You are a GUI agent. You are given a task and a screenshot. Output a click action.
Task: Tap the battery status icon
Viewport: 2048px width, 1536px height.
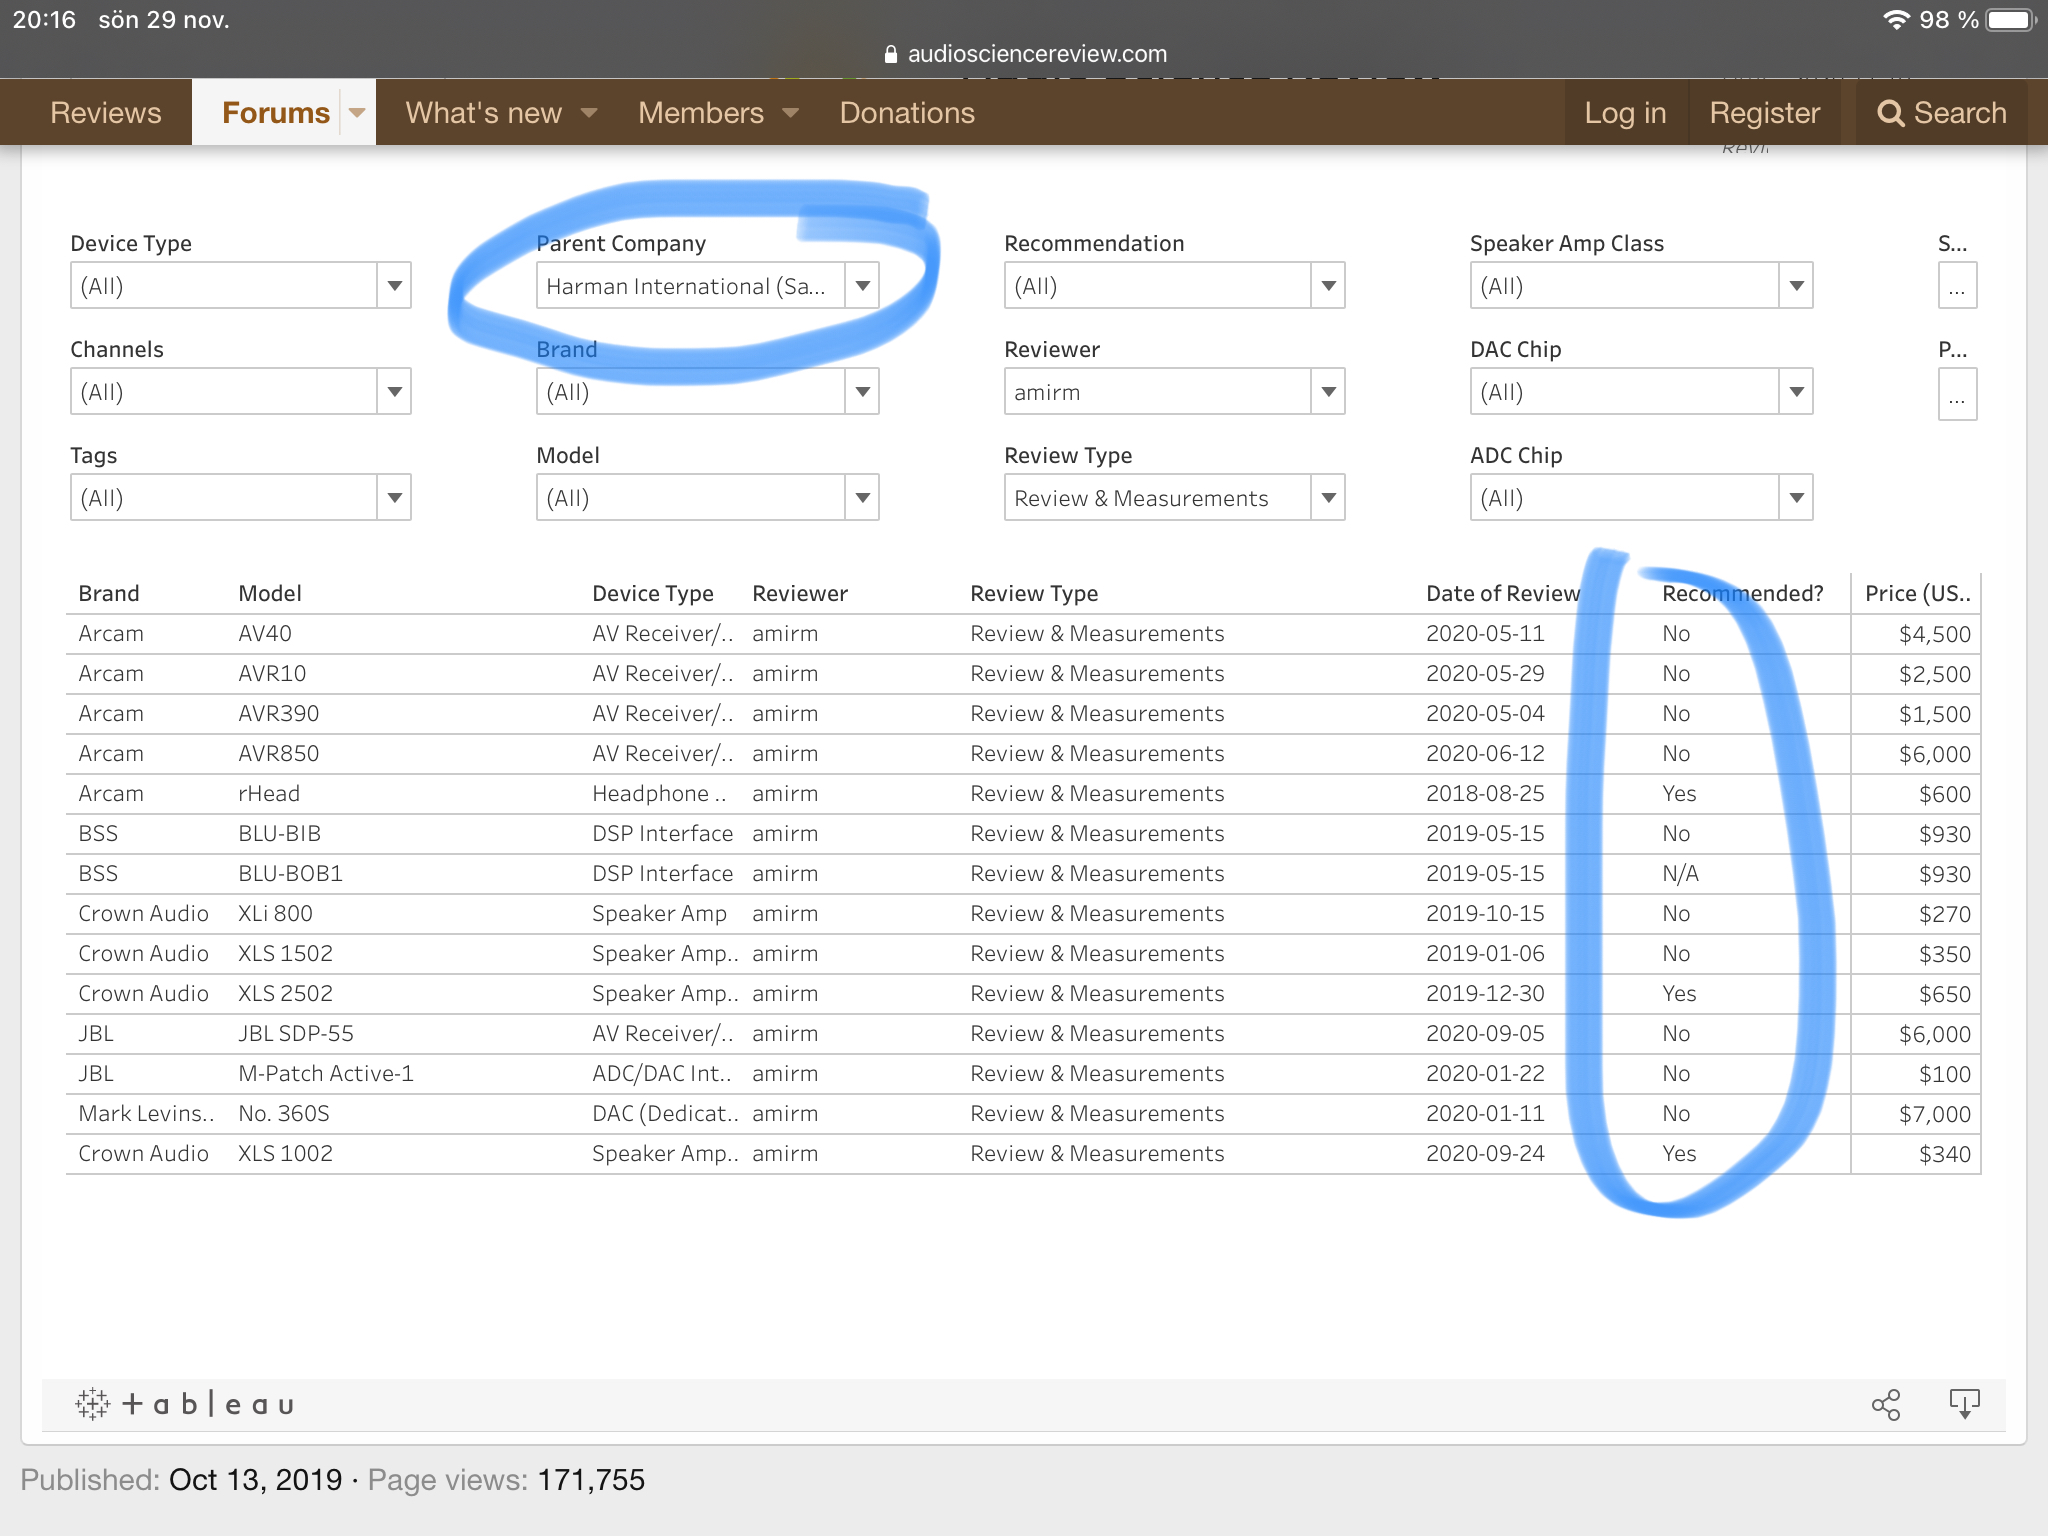pyautogui.click(x=2010, y=20)
